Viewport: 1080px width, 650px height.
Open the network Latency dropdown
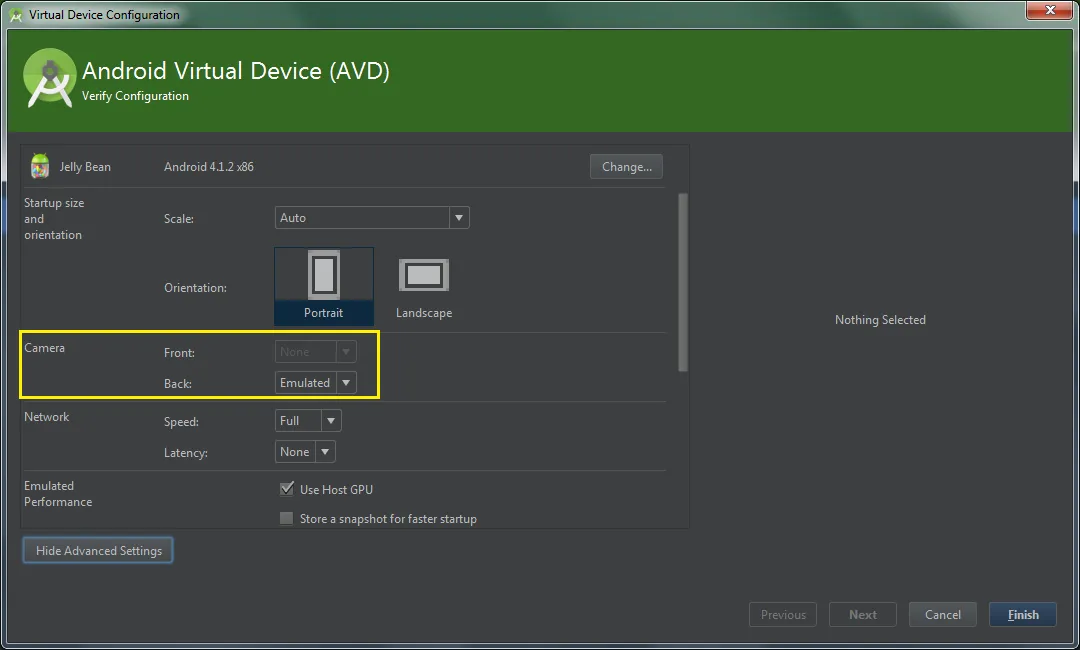click(x=305, y=452)
